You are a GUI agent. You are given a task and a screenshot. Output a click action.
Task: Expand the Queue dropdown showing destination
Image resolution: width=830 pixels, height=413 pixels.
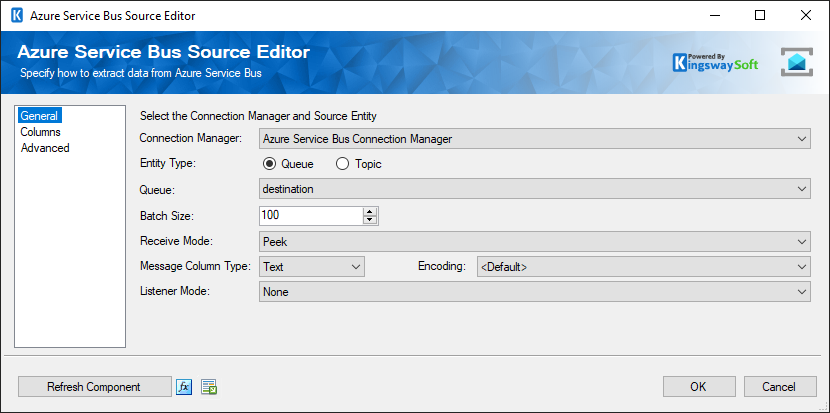tap(535, 189)
